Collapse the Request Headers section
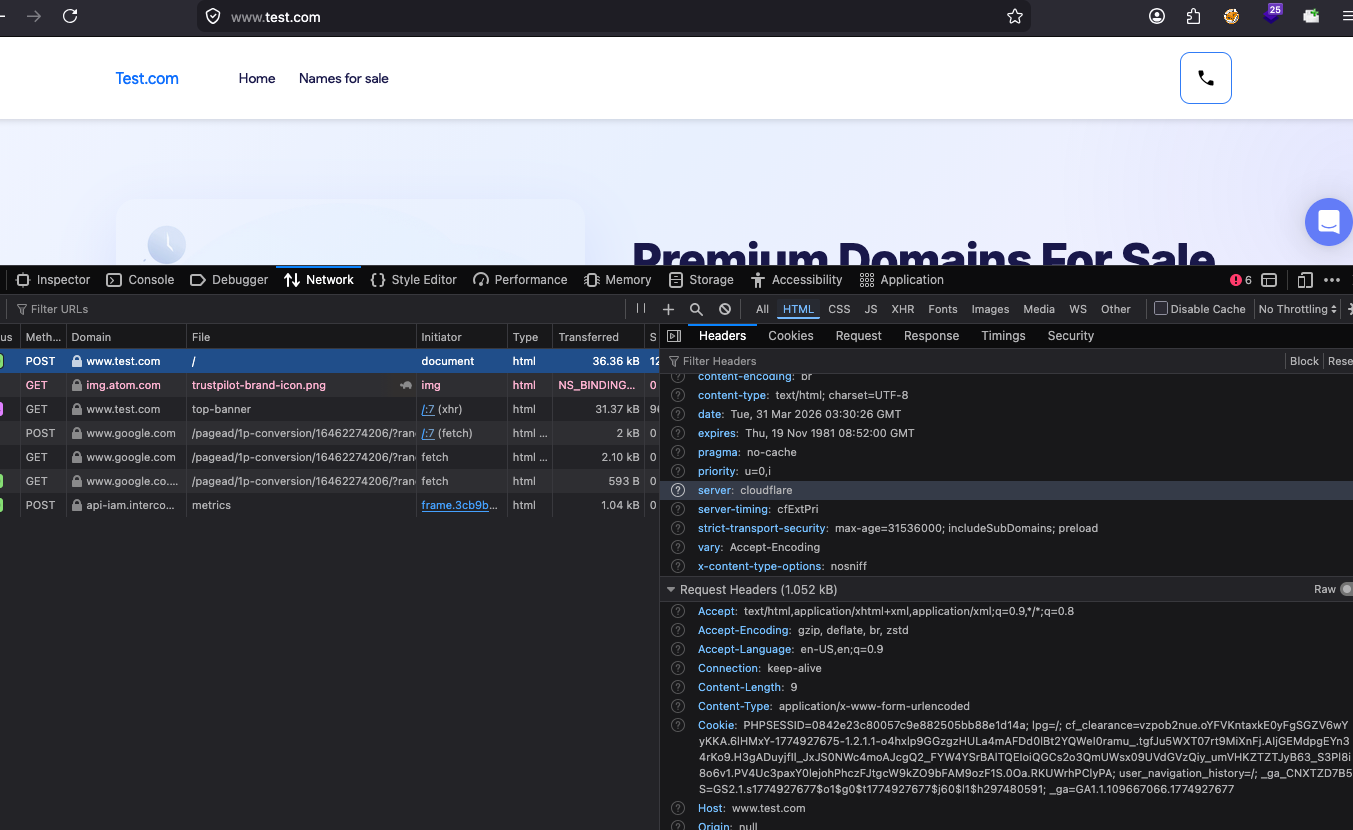 [x=671, y=590]
